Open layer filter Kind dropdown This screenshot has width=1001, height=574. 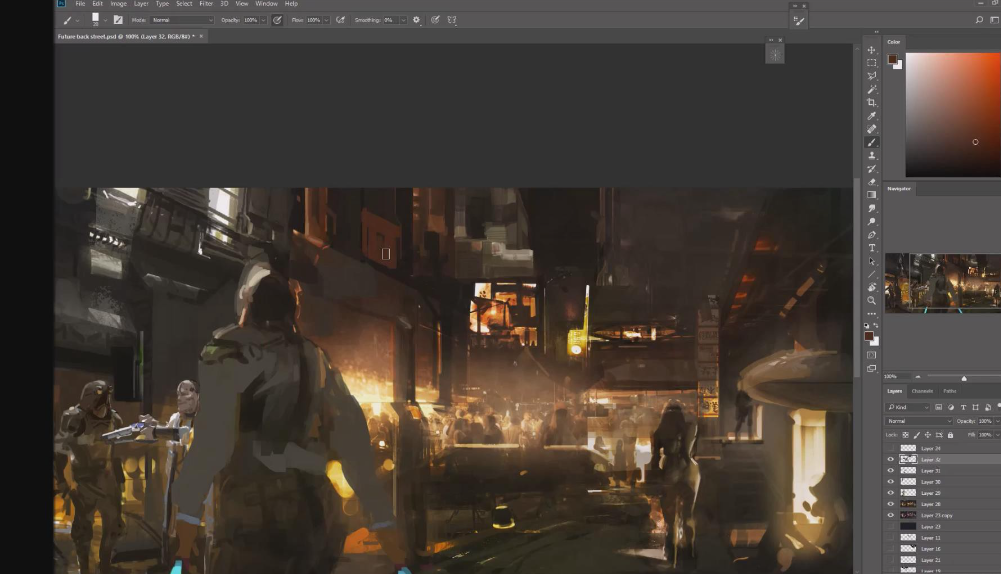pyautogui.click(x=908, y=407)
